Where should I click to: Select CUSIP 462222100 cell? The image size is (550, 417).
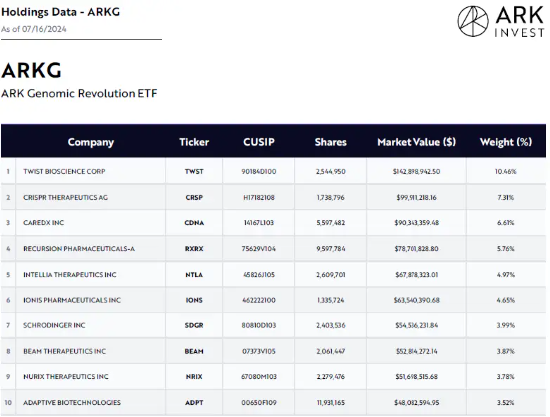point(259,300)
